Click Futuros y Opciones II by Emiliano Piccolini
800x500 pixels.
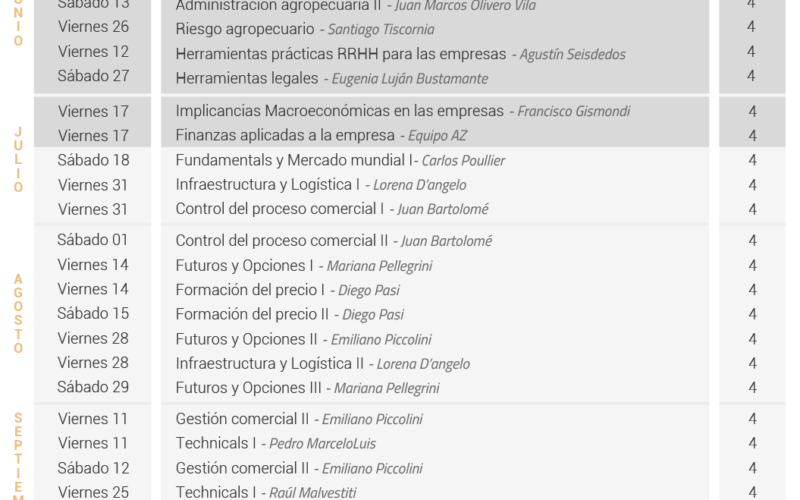click(303, 339)
